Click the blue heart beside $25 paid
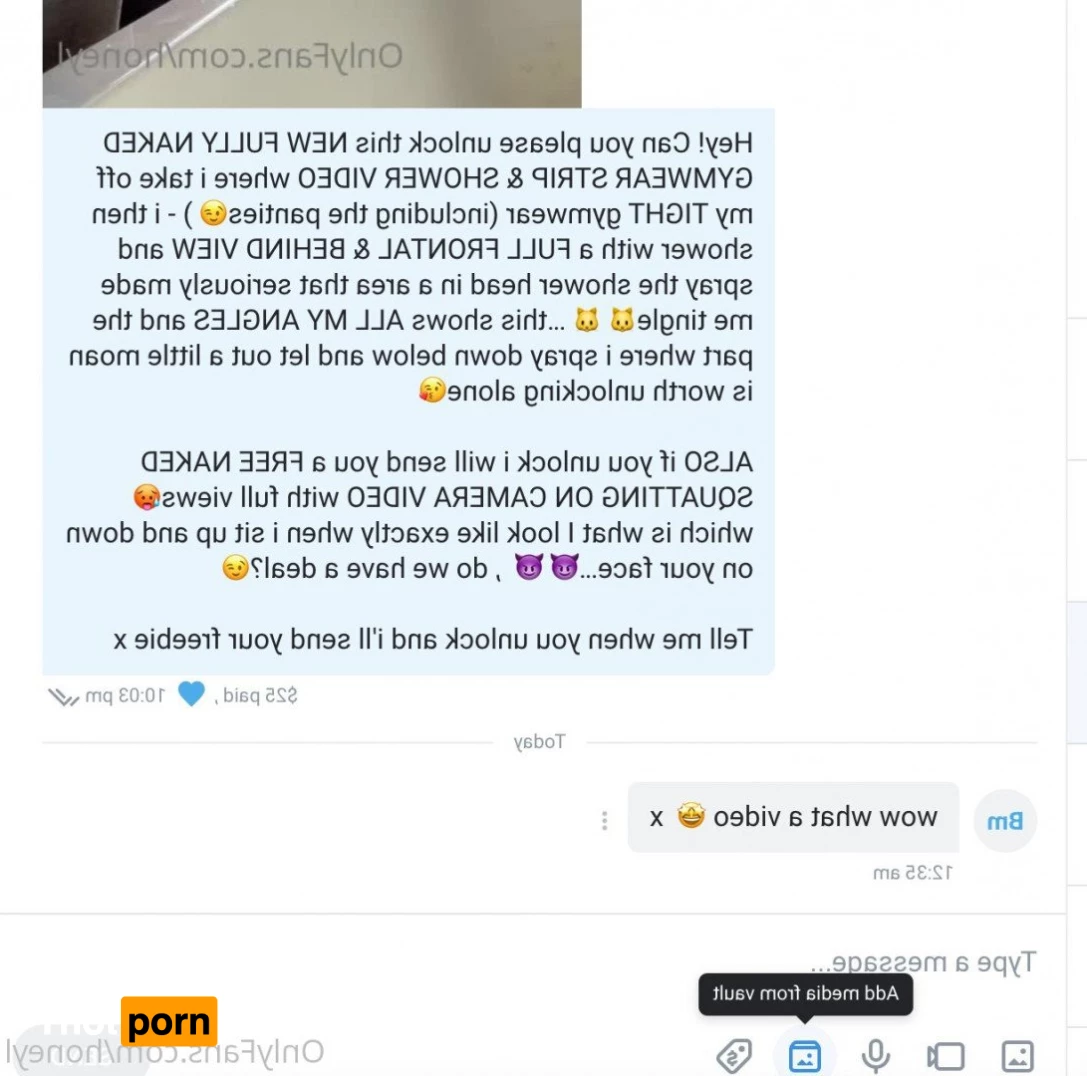 [x=191, y=694]
